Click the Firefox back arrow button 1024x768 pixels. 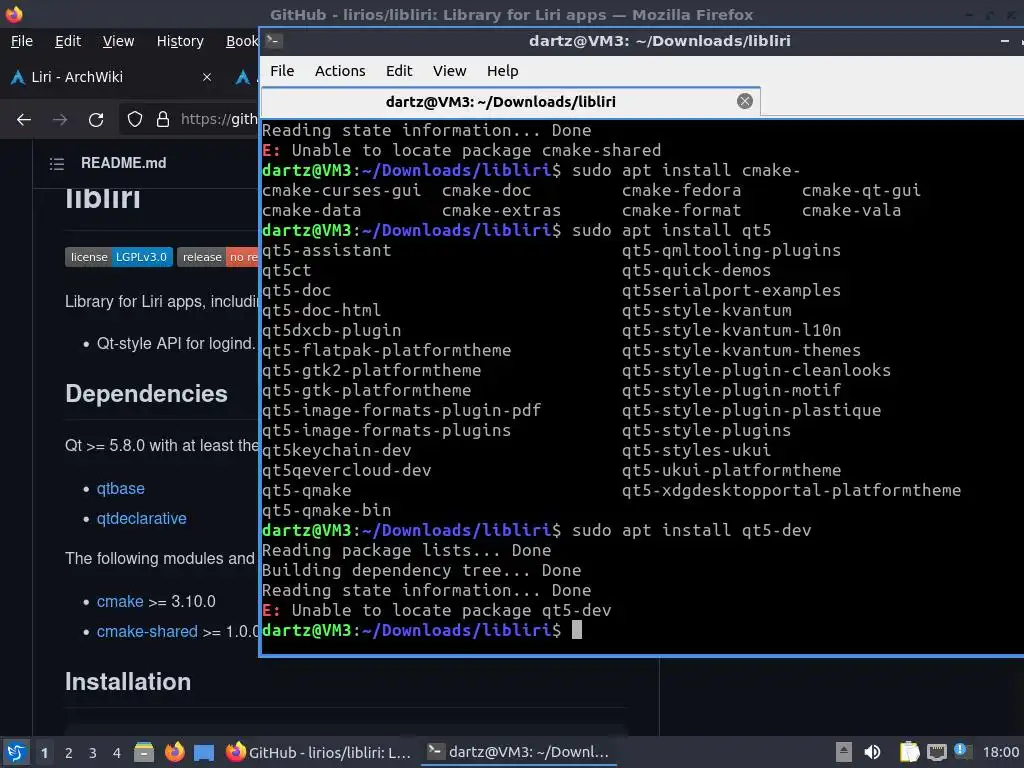24,120
